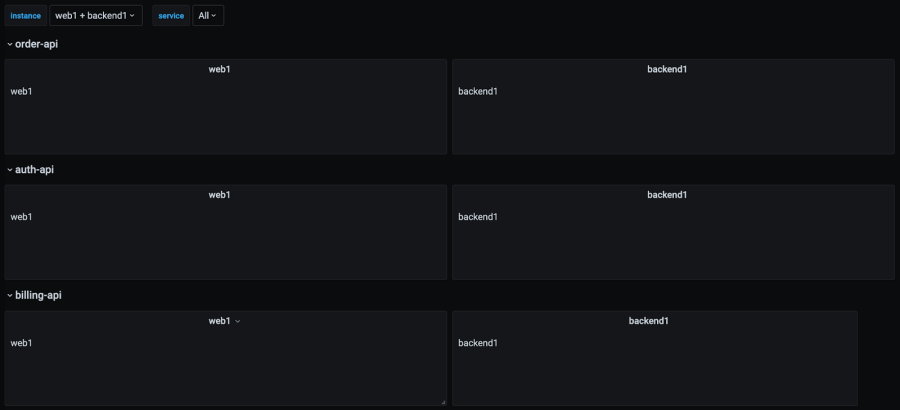This screenshot has height=410, width=900.
Task: Open web1 panel menu chevron in billing-api
Action: coord(238,322)
